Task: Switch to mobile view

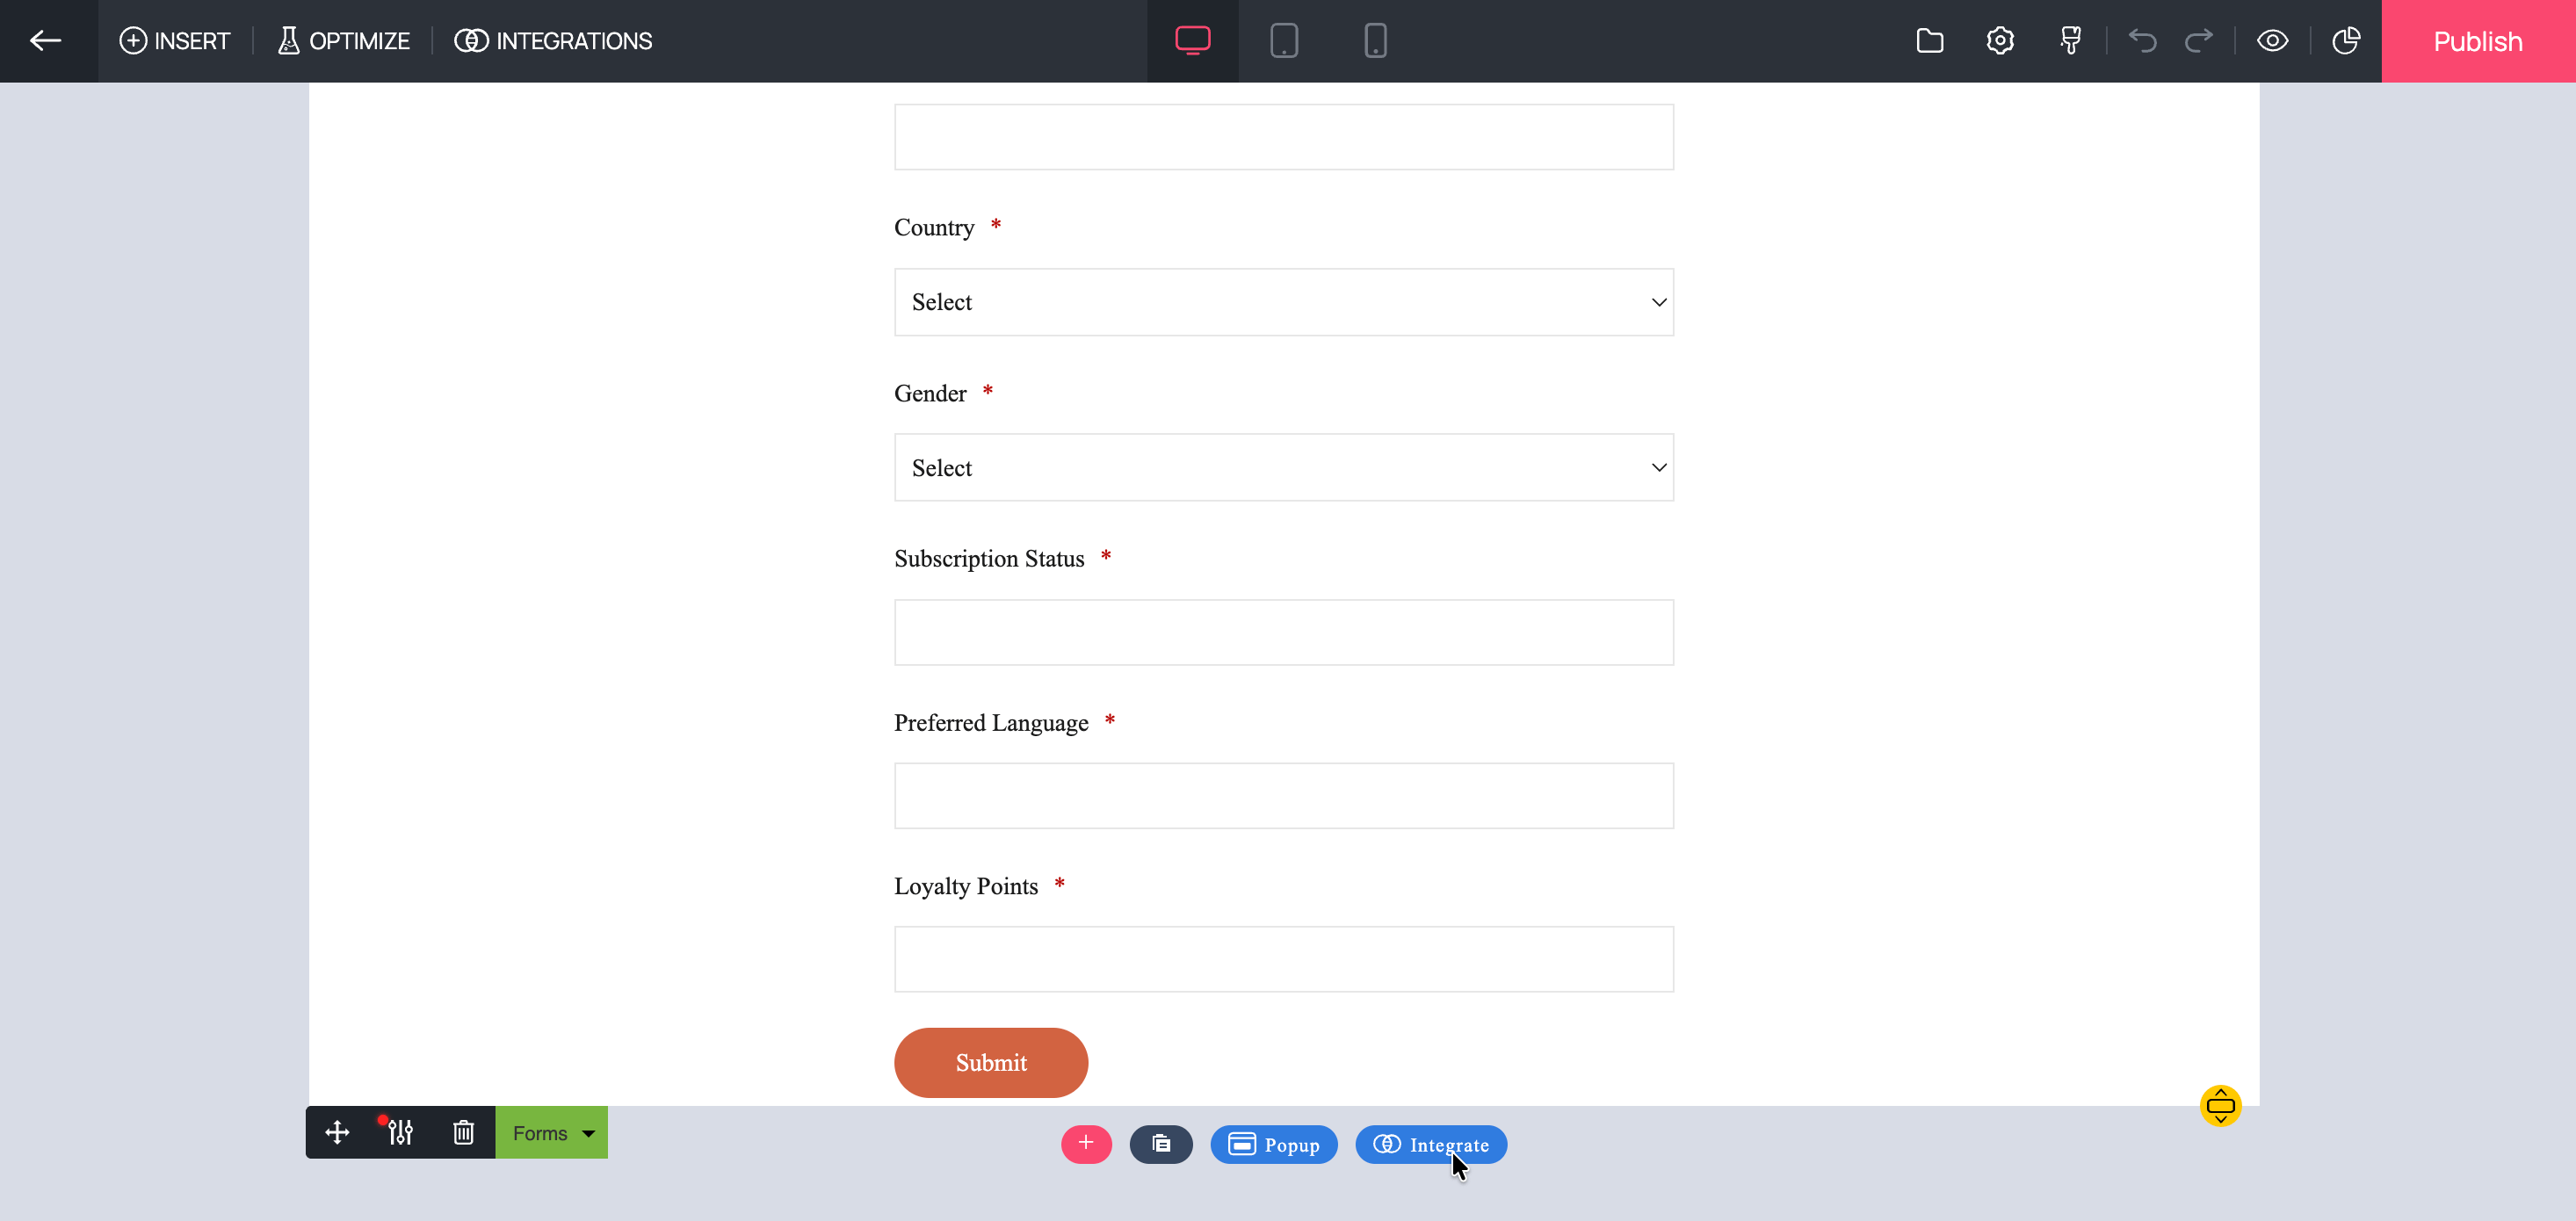Action: [1375, 41]
